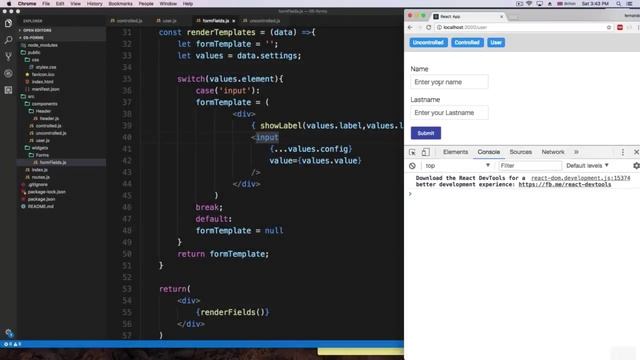Select formFields.js in the Explorer tree
This screenshot has width=640, height=360.
click(x=53, y=162)
